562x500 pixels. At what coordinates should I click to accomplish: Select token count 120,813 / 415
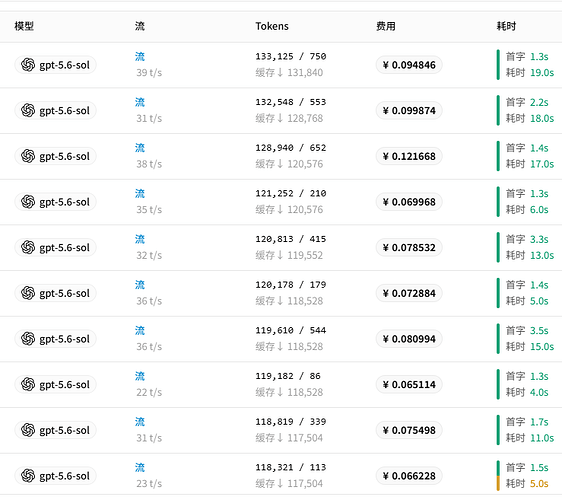[x=291, y=239]
